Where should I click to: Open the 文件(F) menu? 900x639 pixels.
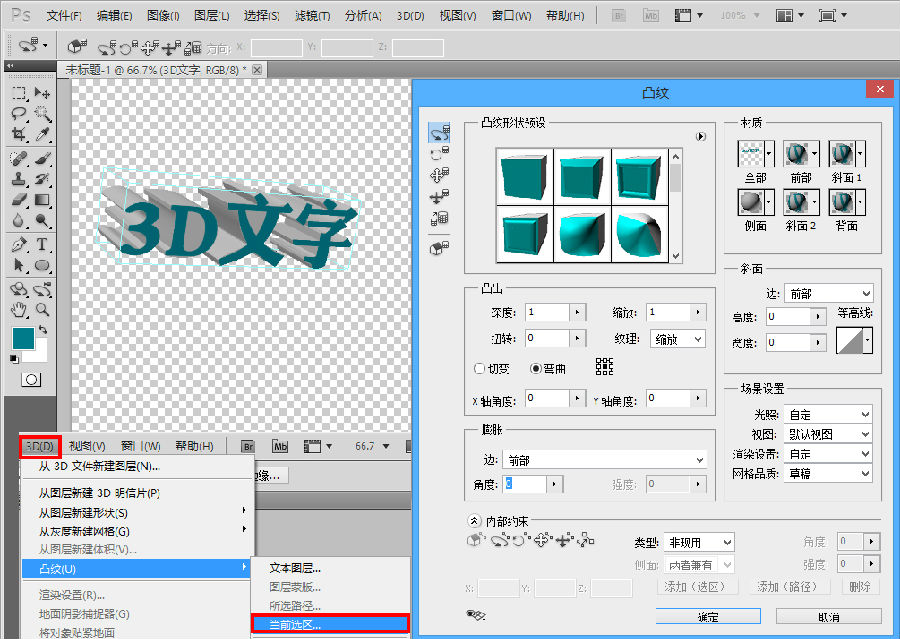(64, 16)
